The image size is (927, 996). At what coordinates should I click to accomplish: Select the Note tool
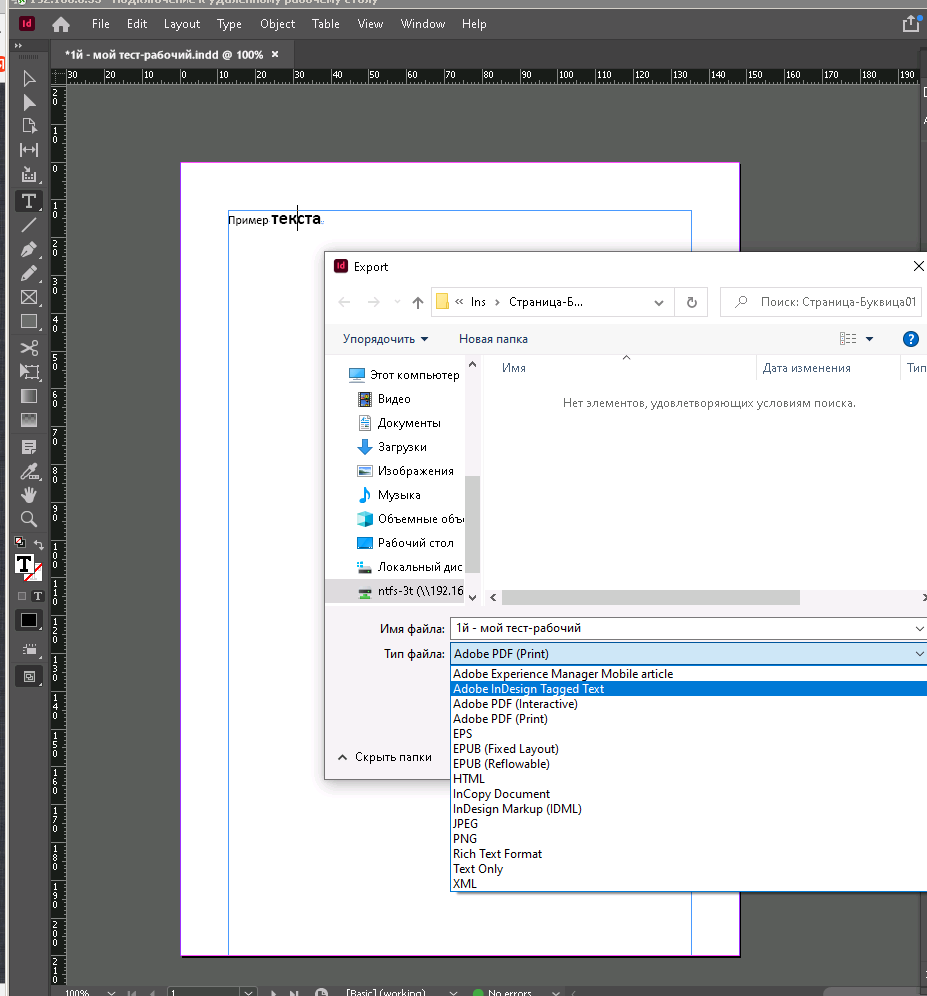[29, 447]
